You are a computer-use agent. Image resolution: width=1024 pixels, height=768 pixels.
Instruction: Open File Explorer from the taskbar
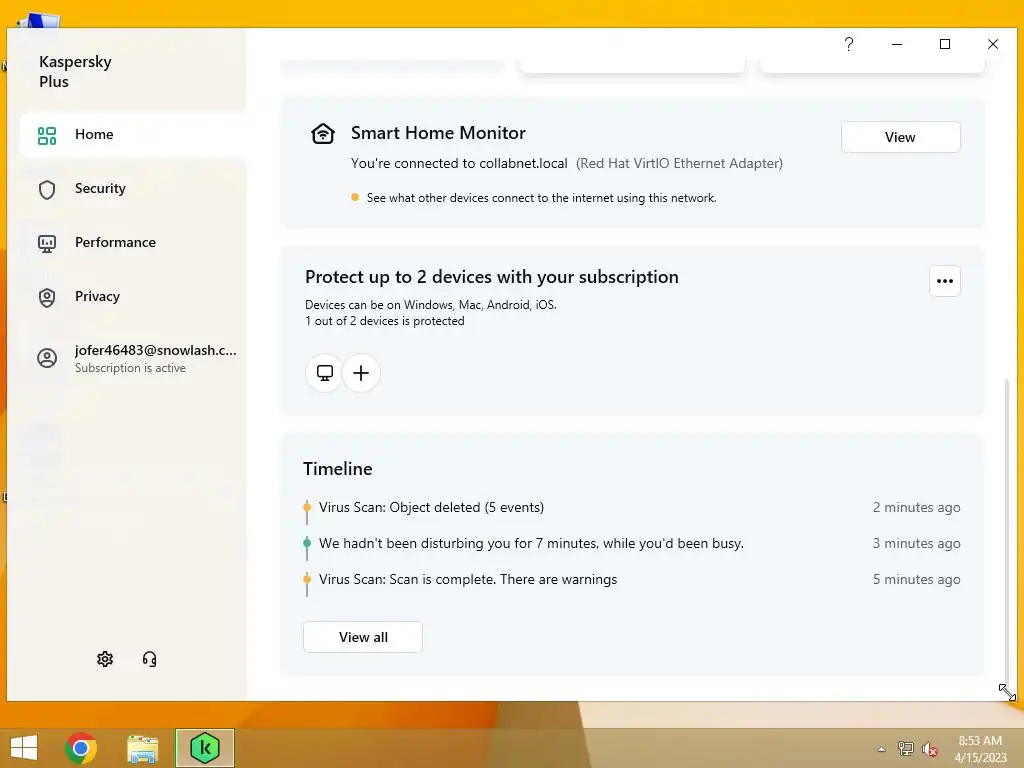[x=142, y=748]
